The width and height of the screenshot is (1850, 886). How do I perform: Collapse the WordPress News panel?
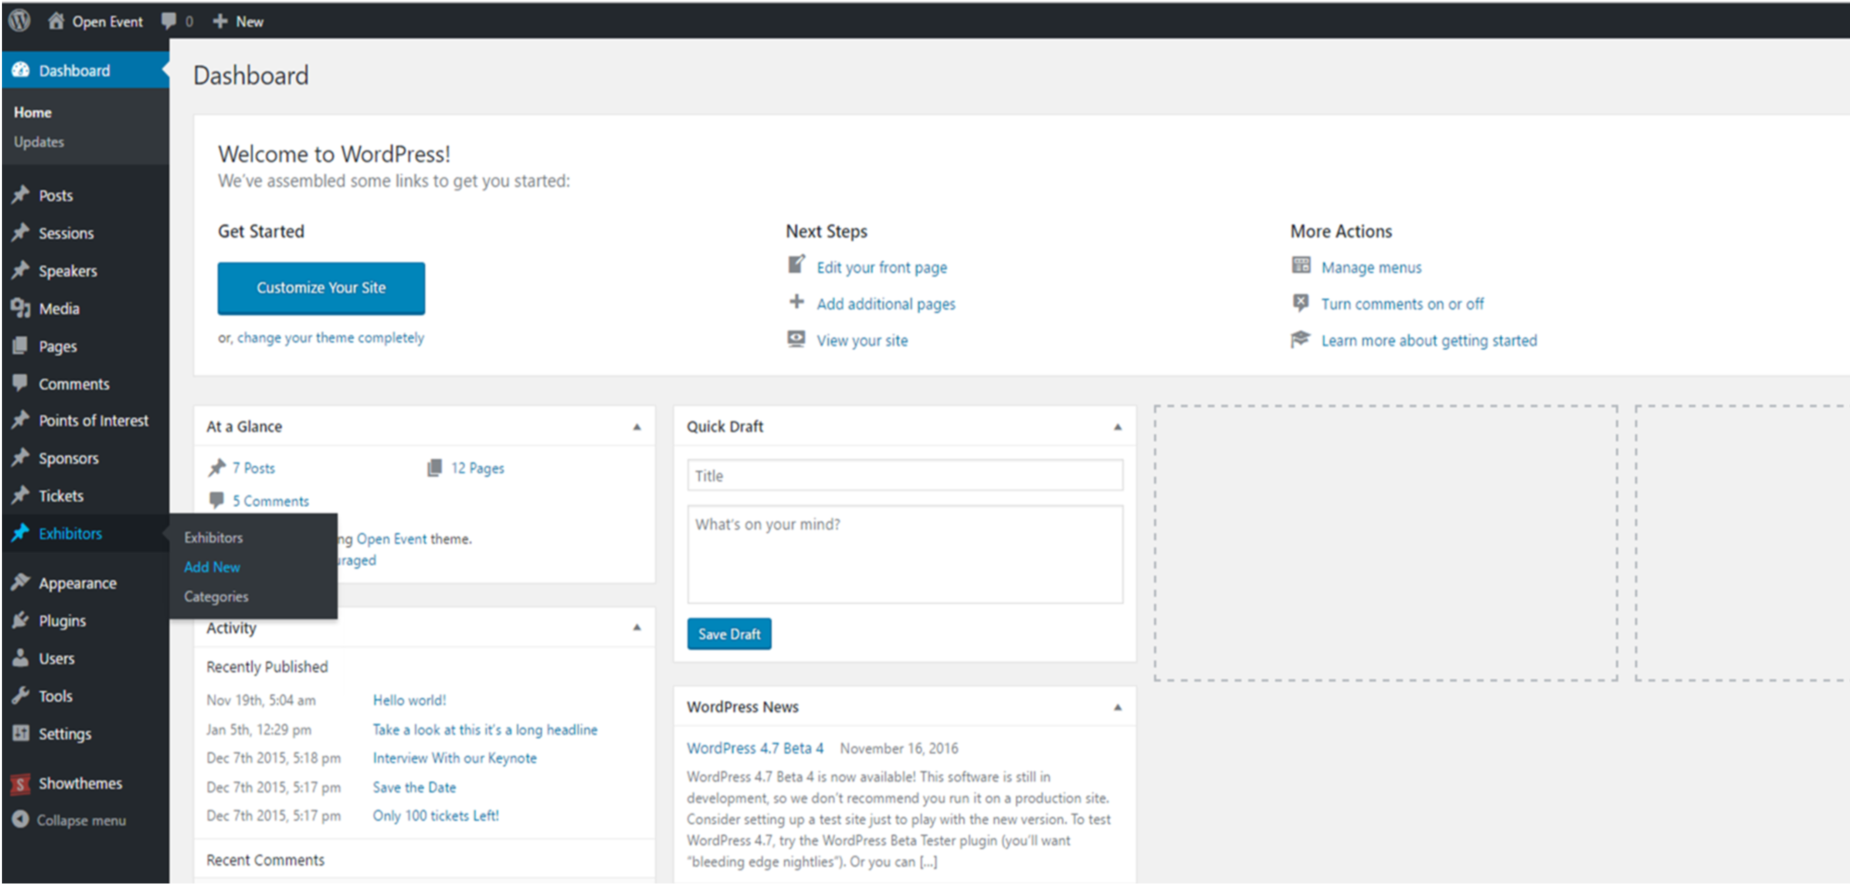(1117, 707)
